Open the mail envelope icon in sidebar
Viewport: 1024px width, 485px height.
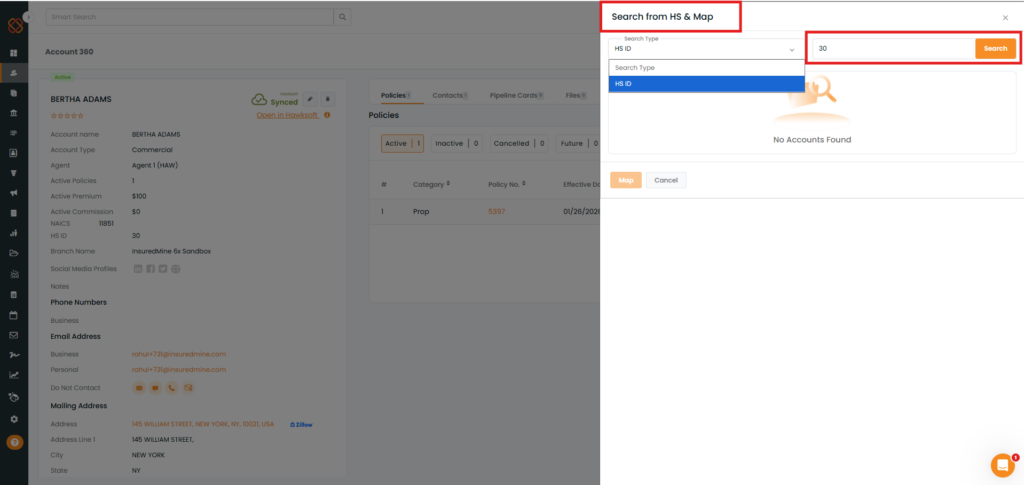pyautogui.click(x=14, y=335)
